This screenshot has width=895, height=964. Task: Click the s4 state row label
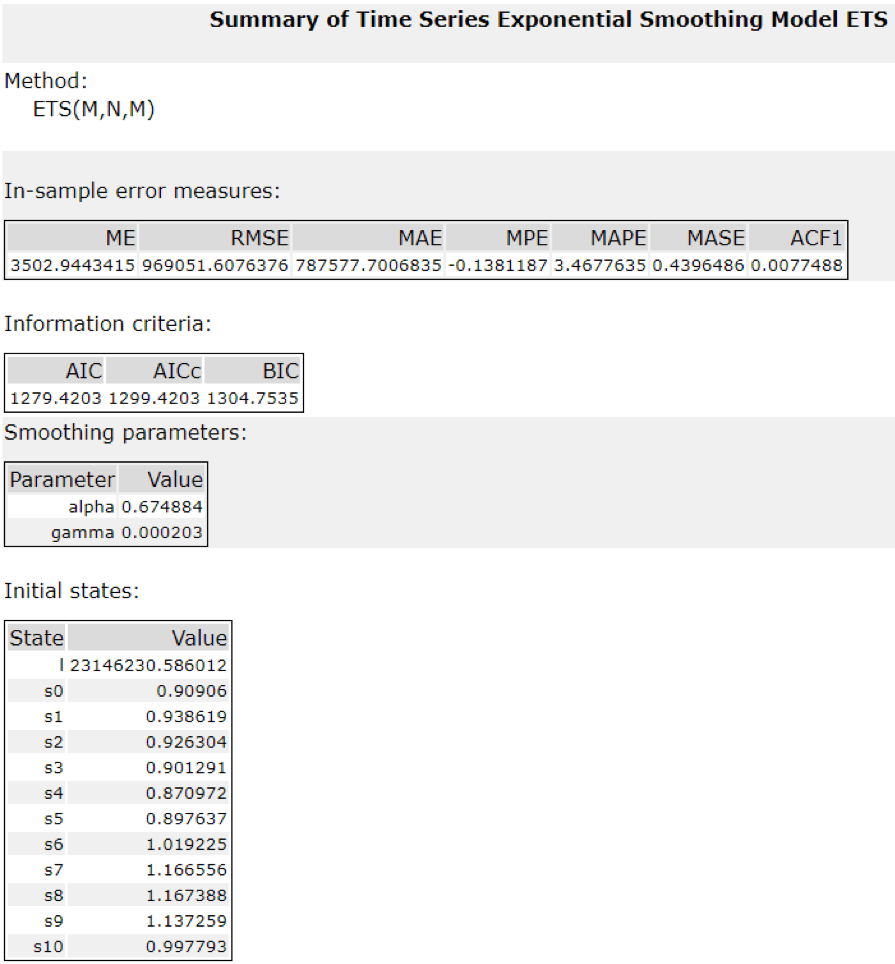[52, 794]
